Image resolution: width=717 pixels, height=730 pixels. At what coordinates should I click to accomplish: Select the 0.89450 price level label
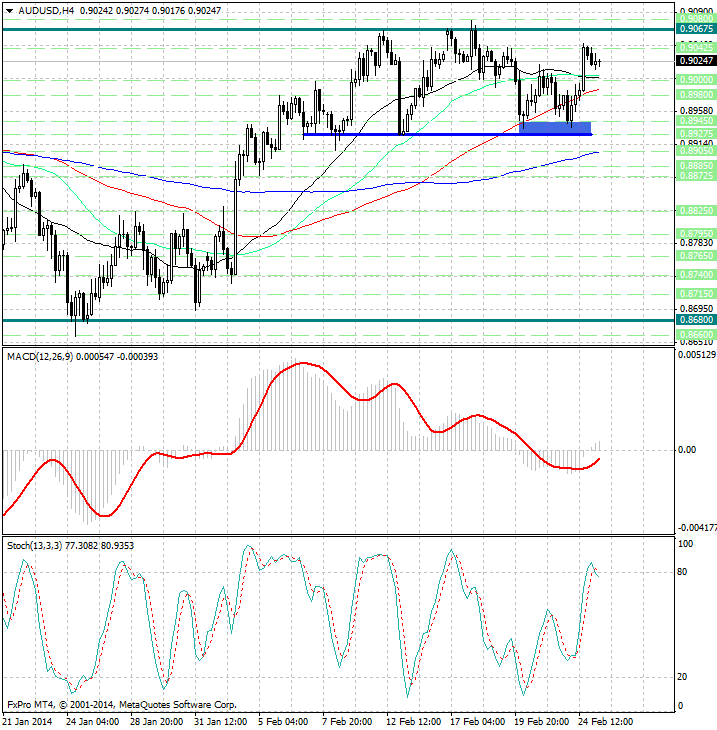(x=696, y=121)
